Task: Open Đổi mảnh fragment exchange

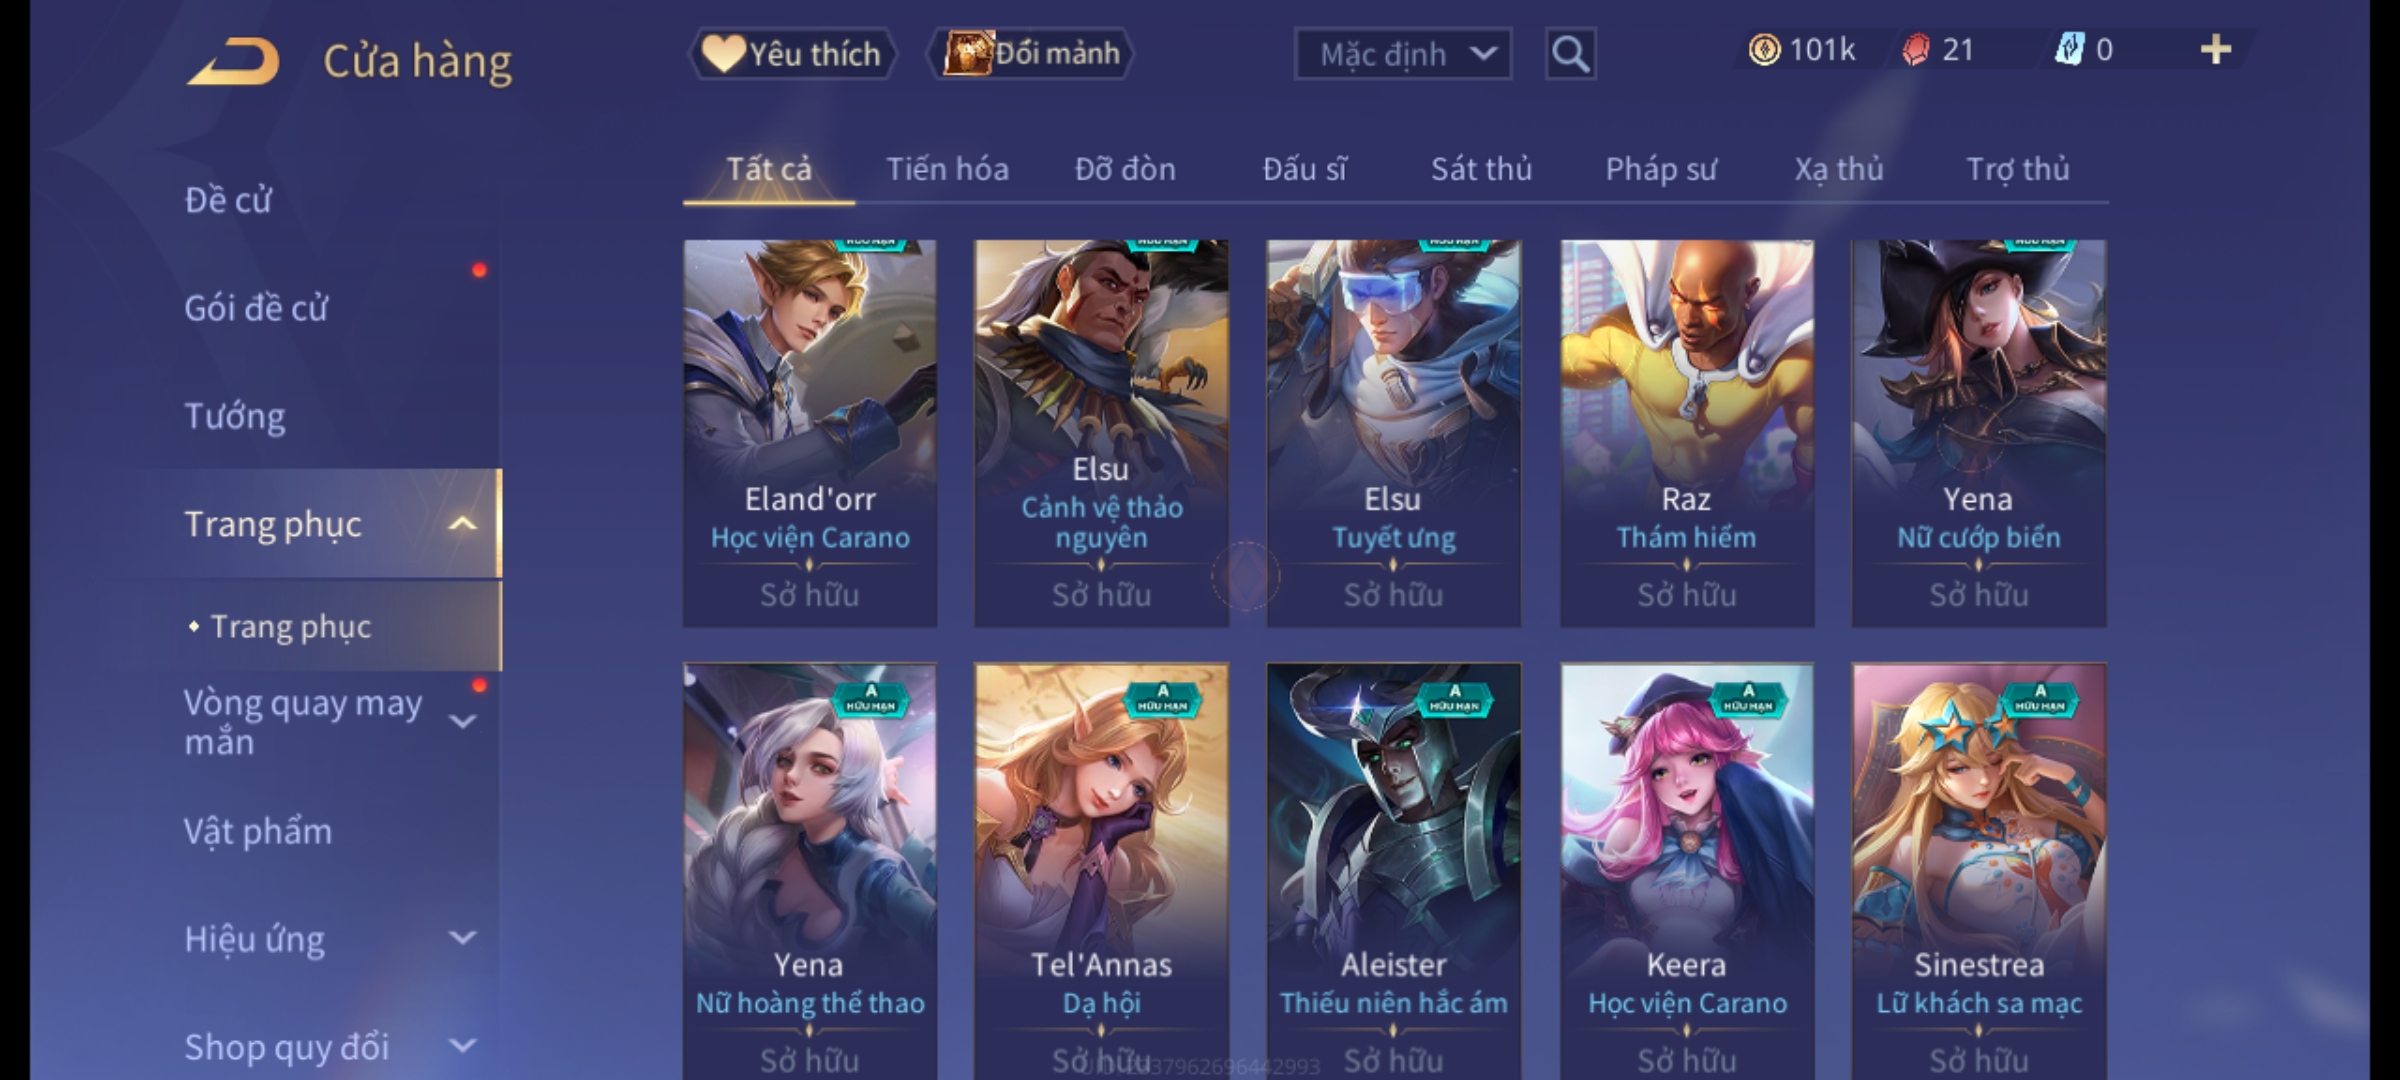Action: [x=1031, y=54]
